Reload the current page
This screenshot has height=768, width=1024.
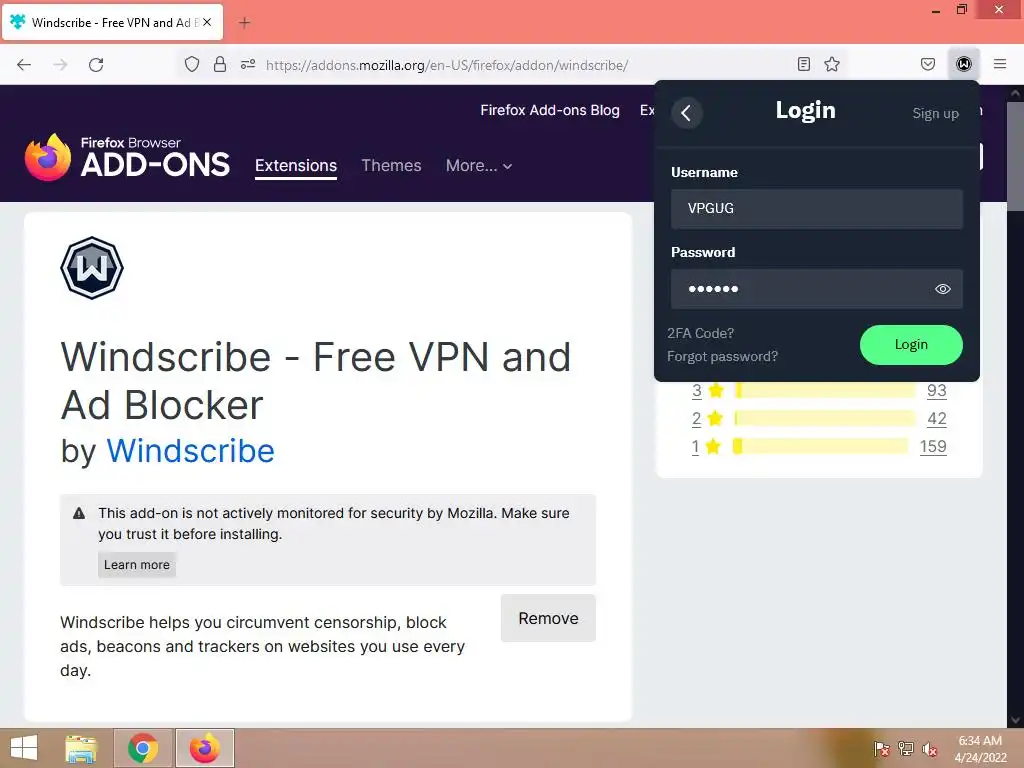point(96,64)
